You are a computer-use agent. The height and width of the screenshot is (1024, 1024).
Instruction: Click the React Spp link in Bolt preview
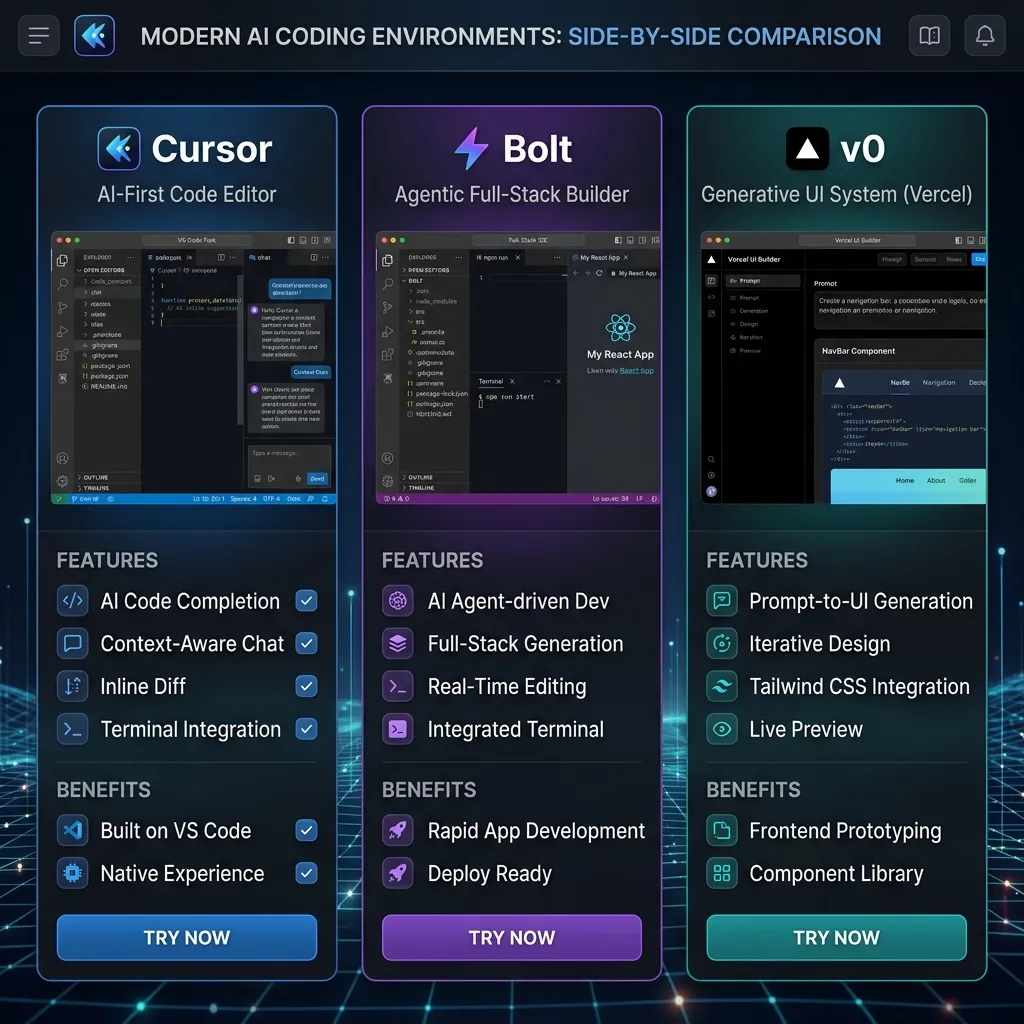coord(636,371)
